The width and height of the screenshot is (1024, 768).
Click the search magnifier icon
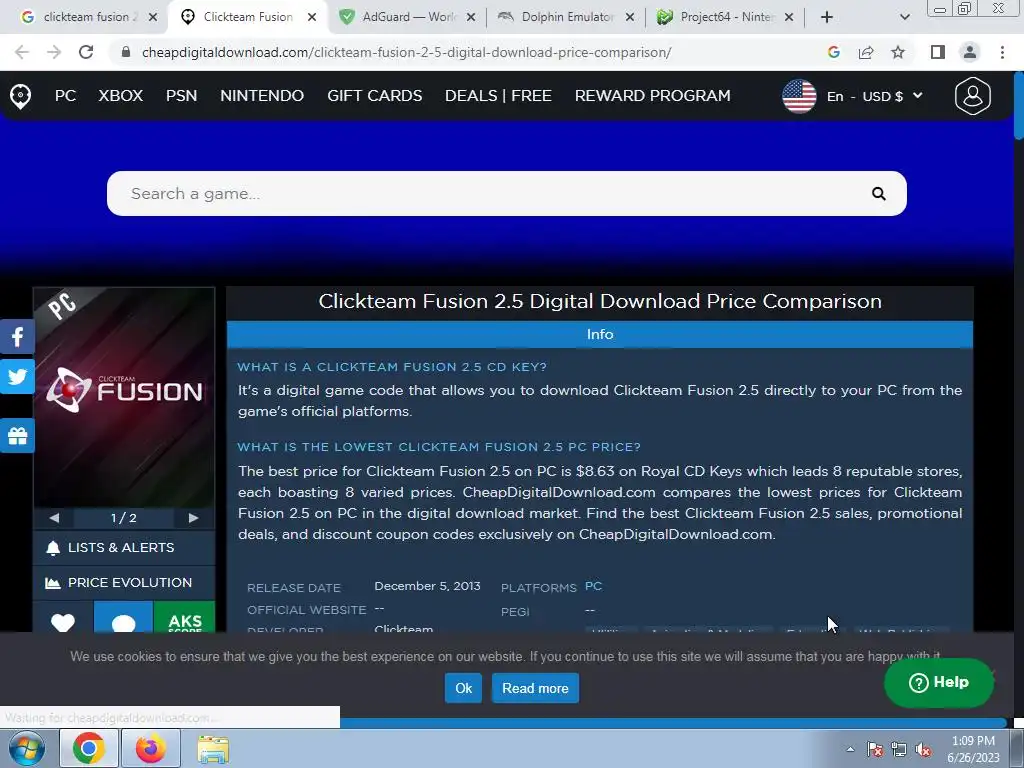click(x=878, y=193)
